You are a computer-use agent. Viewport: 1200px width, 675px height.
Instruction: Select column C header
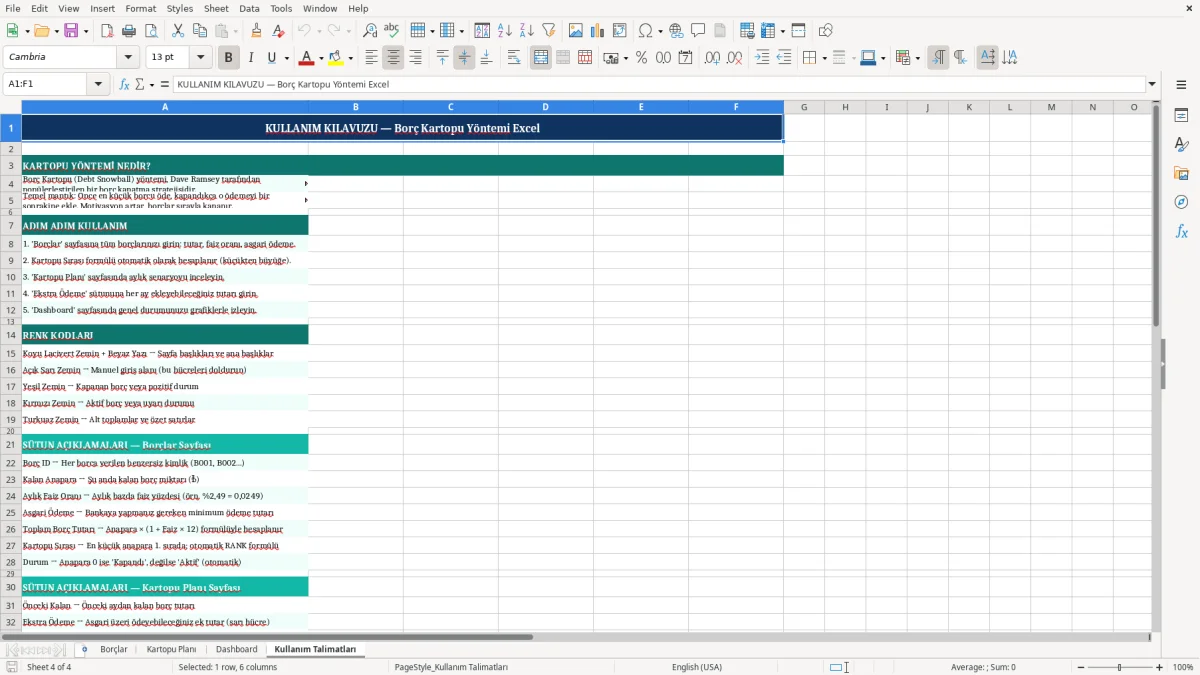coord(450,107)
